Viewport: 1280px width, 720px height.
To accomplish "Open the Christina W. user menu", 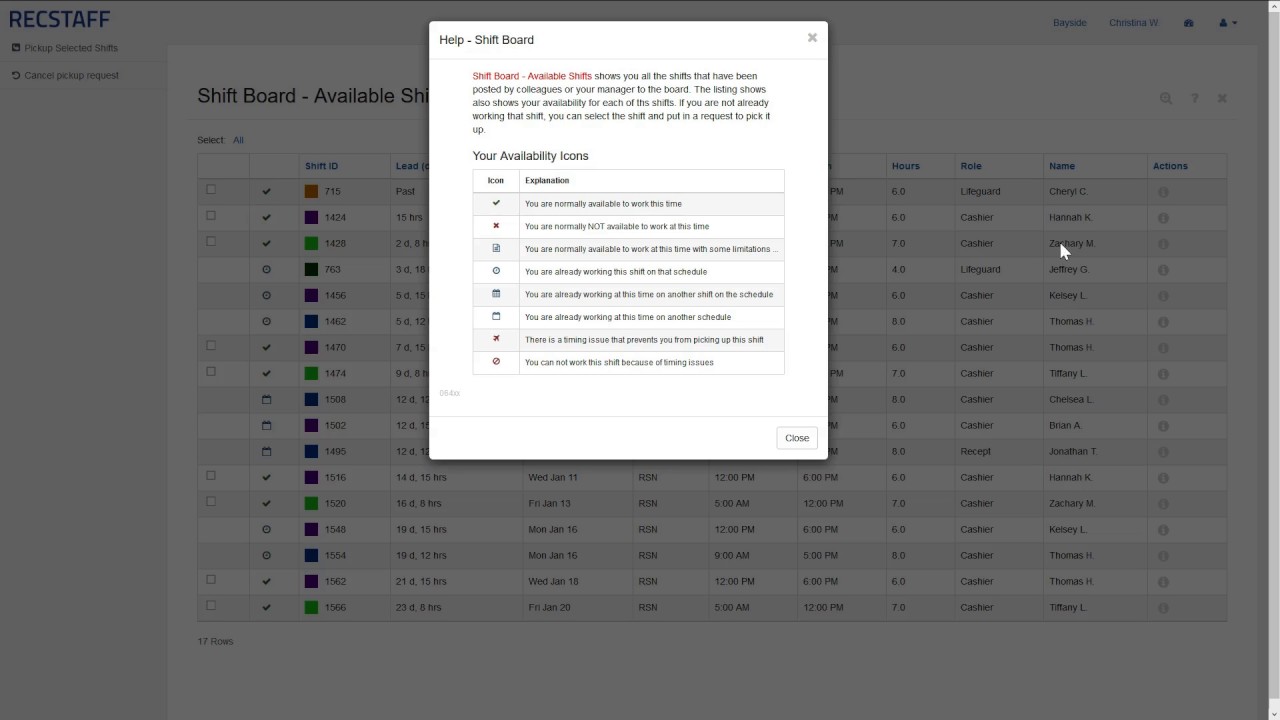I will pos(1134,23).
